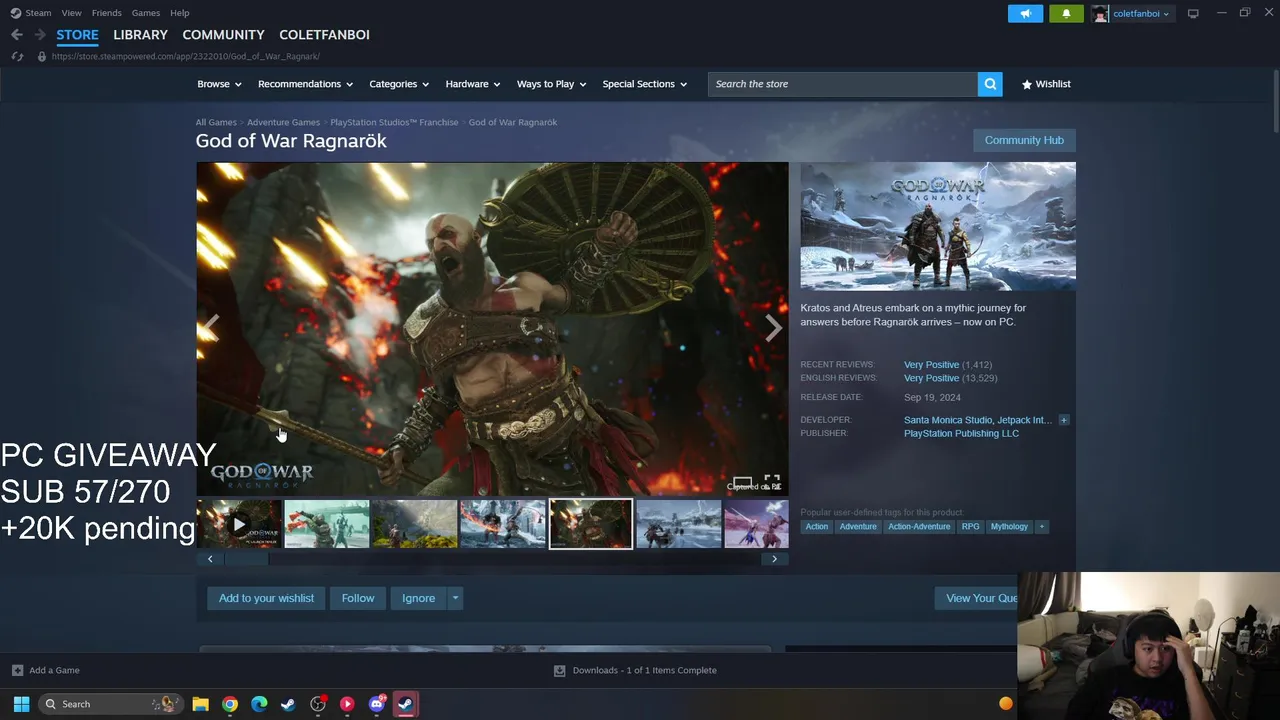Open the dropdown arrow beside Ignore
This screenshot has height=720, width=1280.
click(455, 598)
